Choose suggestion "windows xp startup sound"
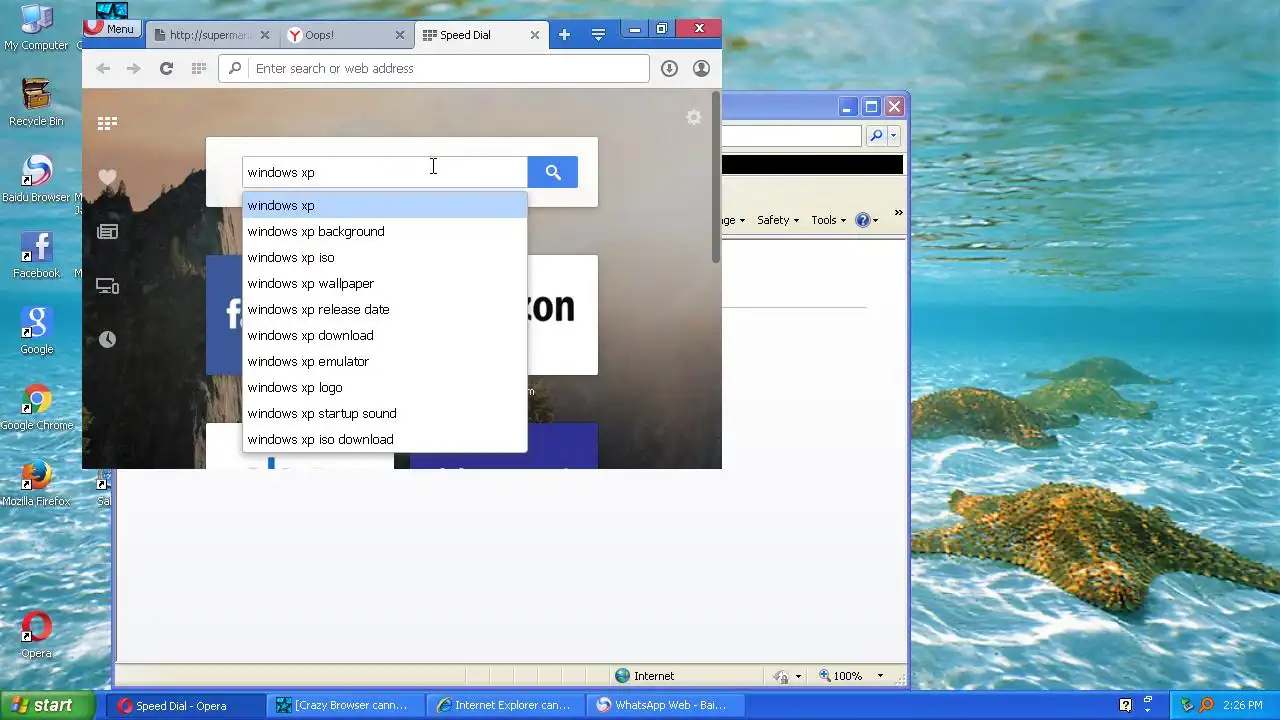 (384, 413)
